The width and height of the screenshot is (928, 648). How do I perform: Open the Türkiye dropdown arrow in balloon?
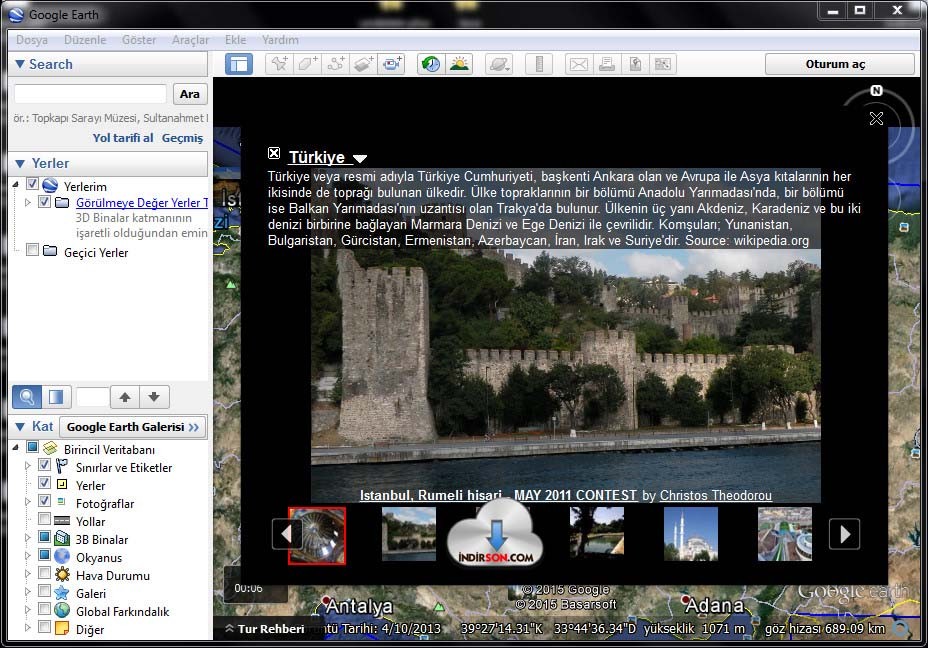[x=360, y=158]
